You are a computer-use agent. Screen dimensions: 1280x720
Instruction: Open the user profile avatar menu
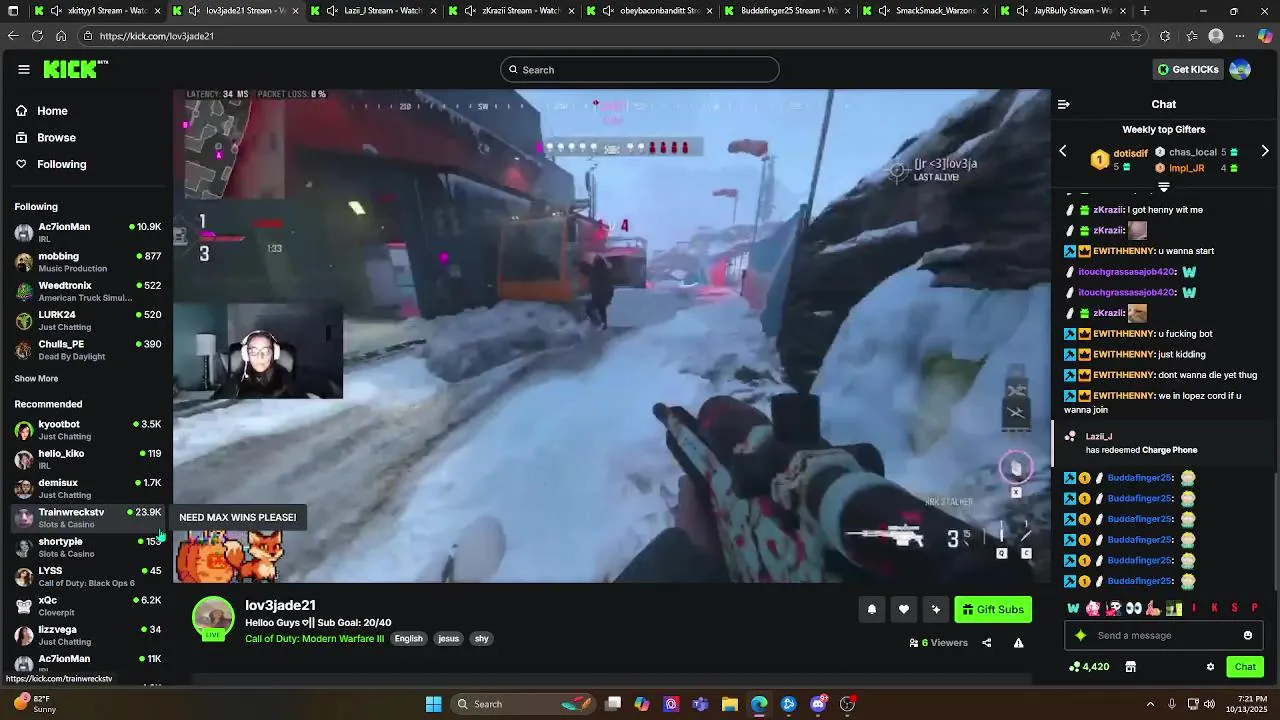(x=1240, y=69)
